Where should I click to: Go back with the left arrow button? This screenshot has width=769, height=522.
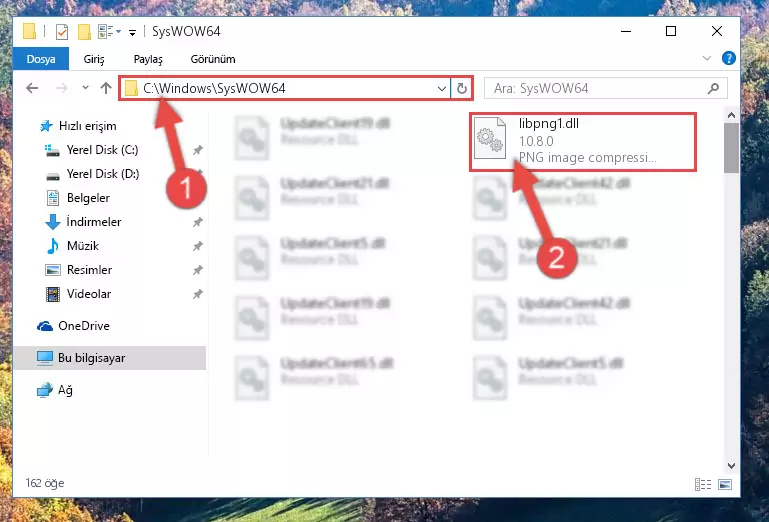point(32,88)
